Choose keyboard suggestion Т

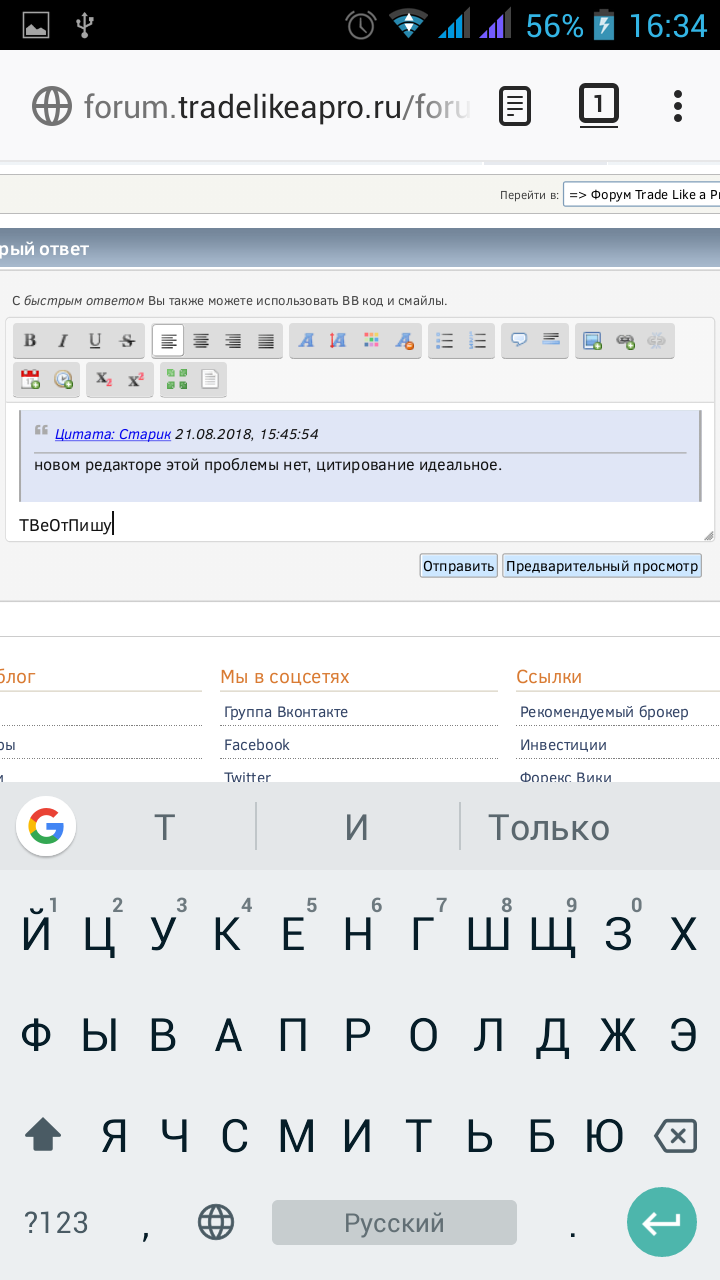[x=165, y=827]
